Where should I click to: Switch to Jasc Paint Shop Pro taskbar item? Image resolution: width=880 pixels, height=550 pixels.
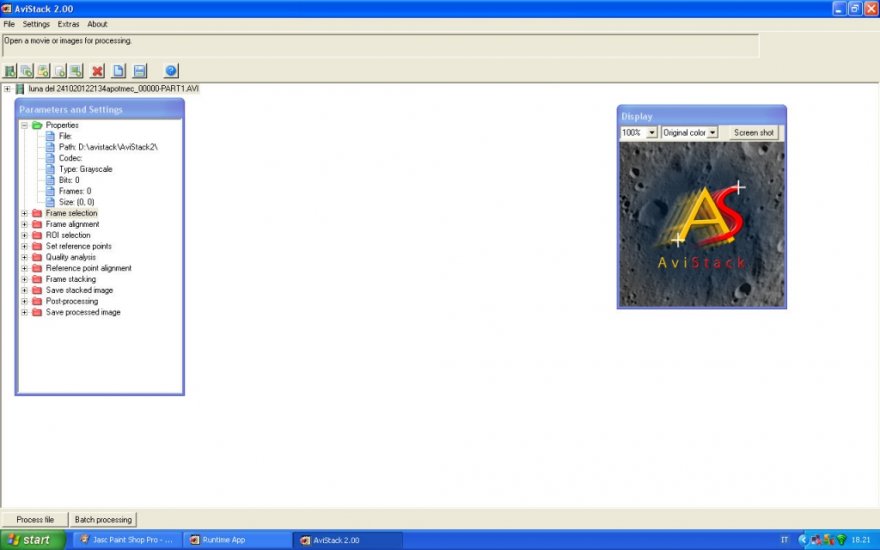coord(127,540)
